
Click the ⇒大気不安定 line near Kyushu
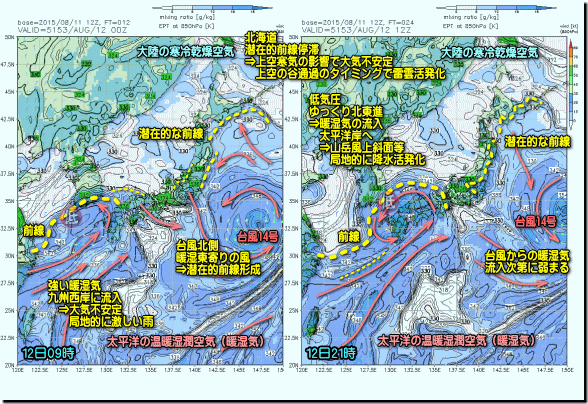click(90, 310)
